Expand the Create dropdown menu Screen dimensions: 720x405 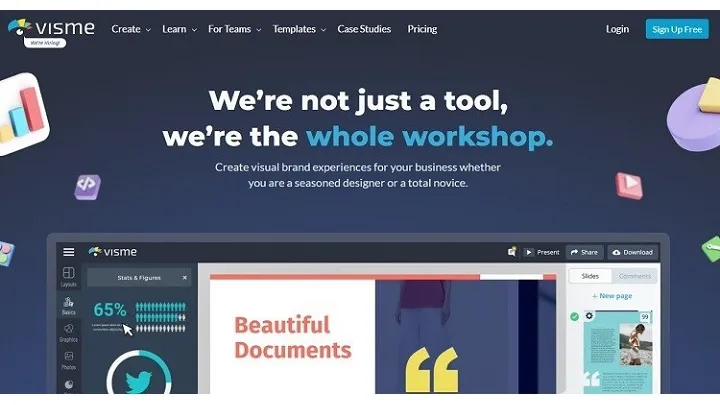pyautogui.click(x=130, y=29)
